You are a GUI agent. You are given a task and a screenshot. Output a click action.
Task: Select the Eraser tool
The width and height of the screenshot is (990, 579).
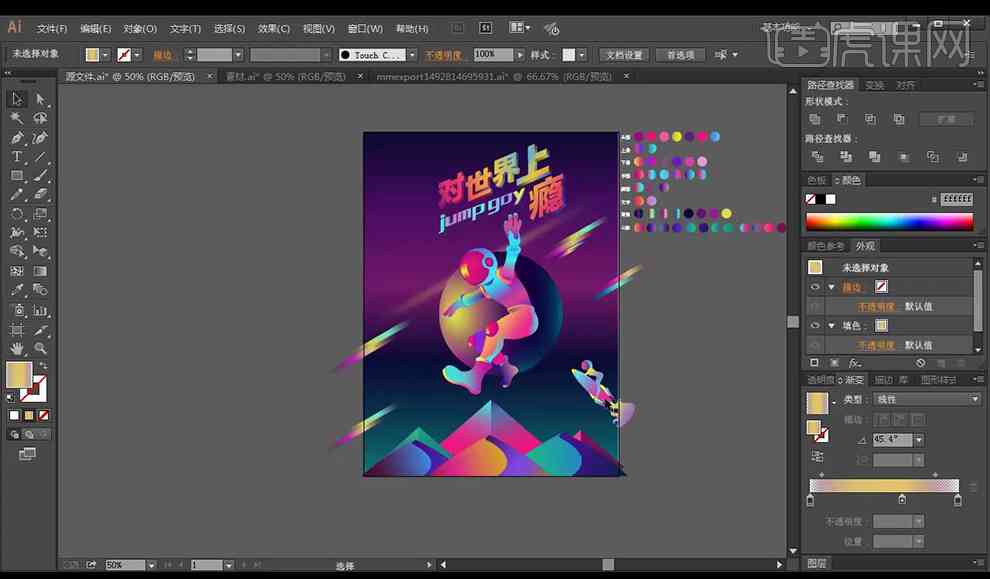click(x=40, y=194)
